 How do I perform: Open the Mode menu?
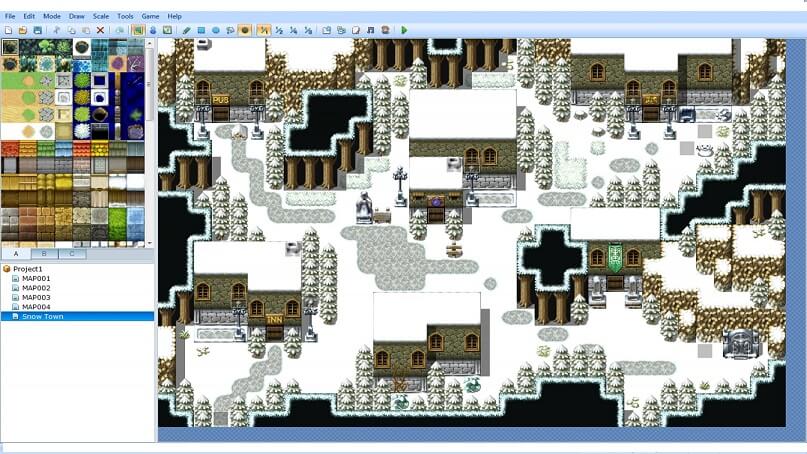(52, 16)
